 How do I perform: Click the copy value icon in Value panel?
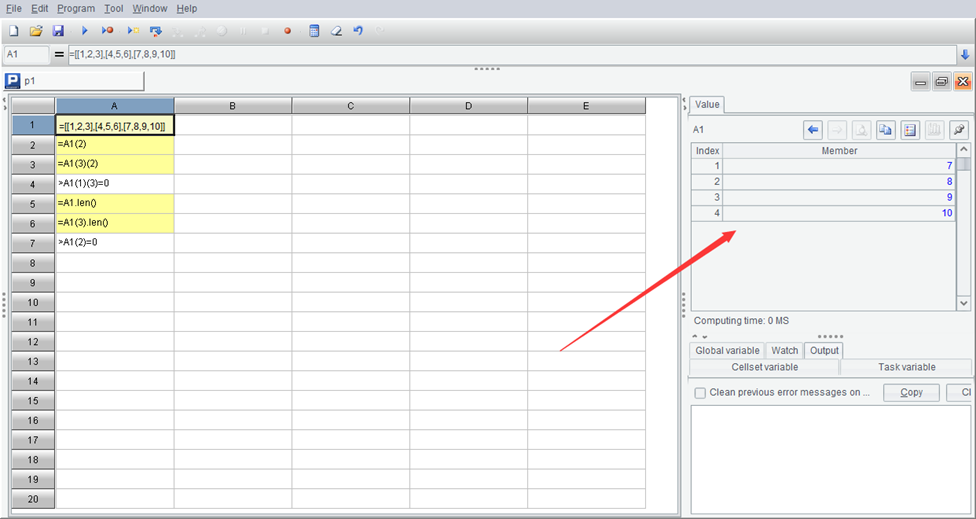pos(886,130)
